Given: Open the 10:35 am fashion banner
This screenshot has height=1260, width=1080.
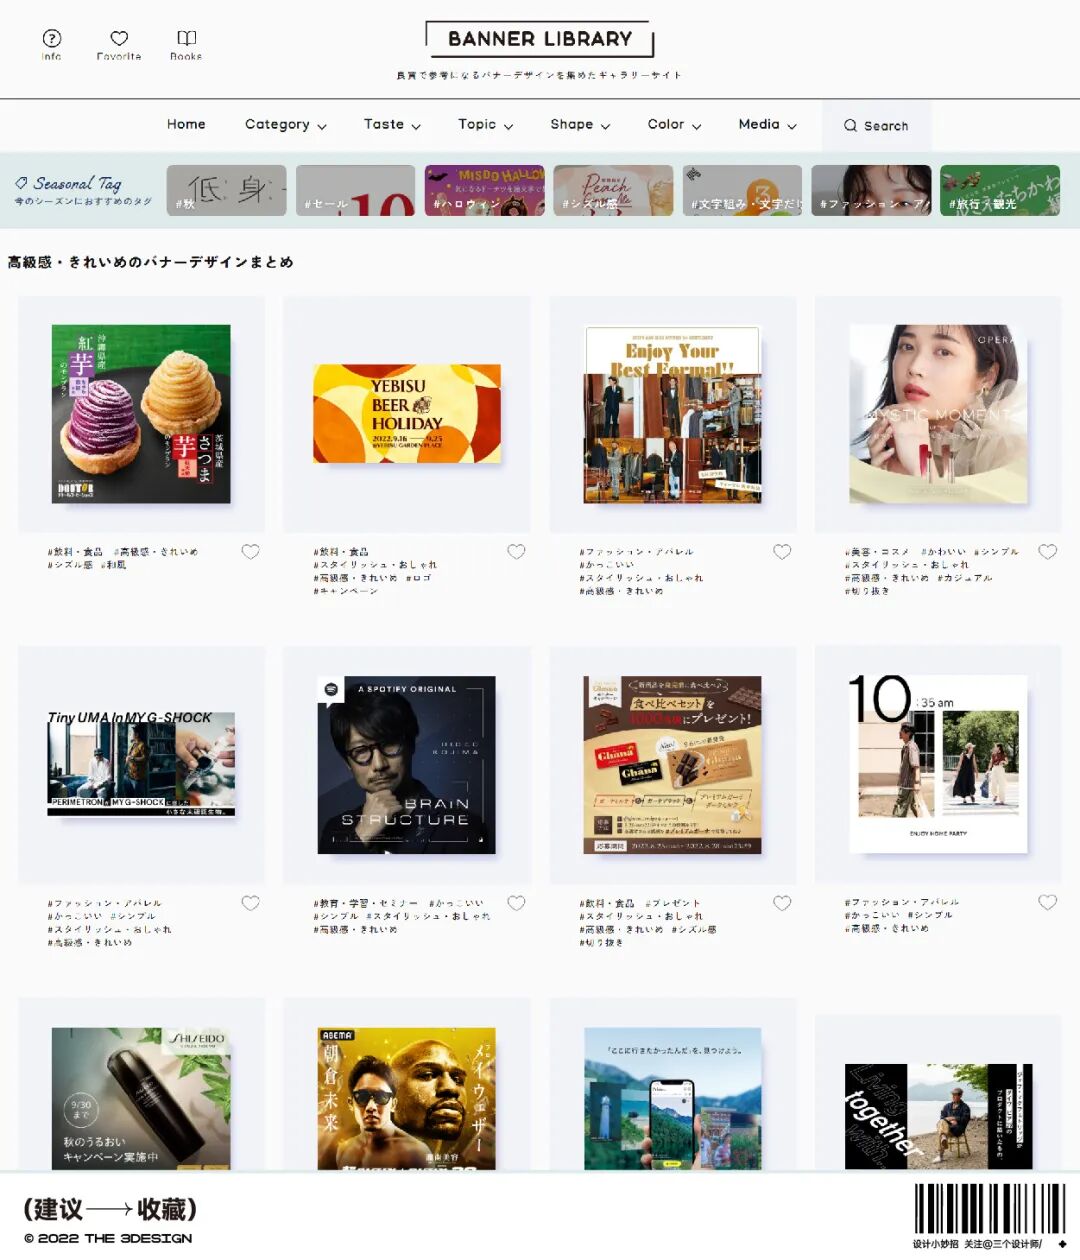Looking at the screenshot, I should 938,765.
